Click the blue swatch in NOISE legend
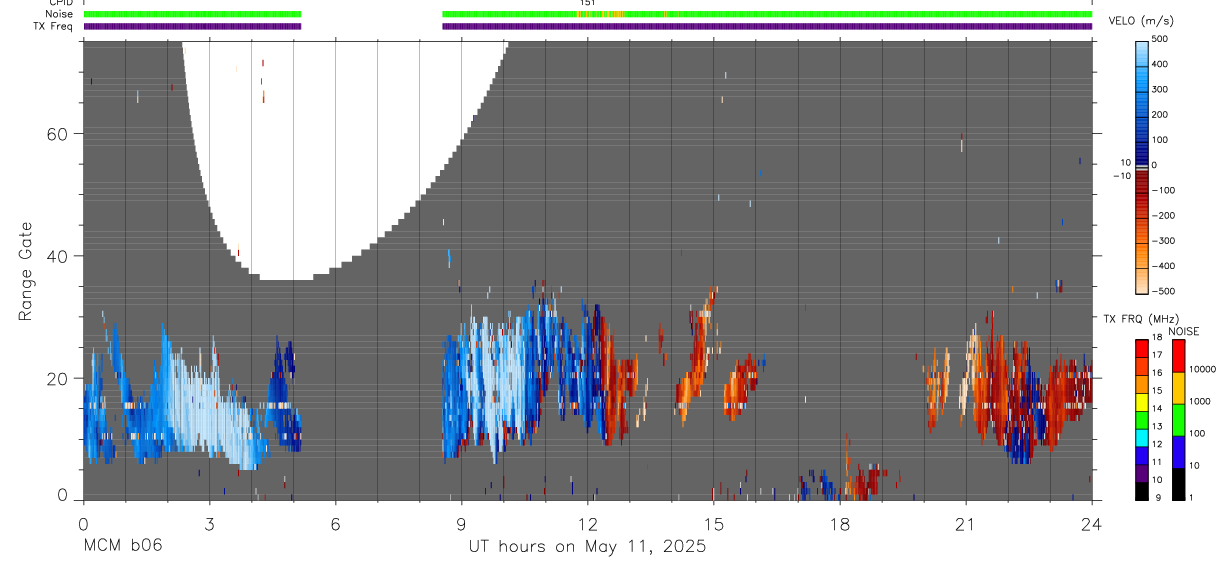 (x=1180, y=452)
